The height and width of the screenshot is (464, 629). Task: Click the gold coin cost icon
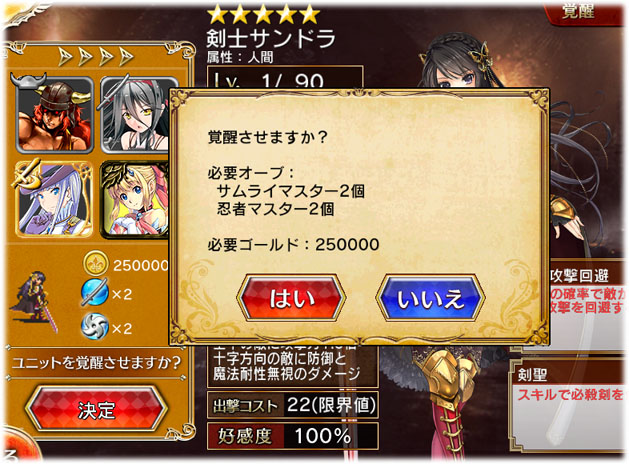[96, 264]
